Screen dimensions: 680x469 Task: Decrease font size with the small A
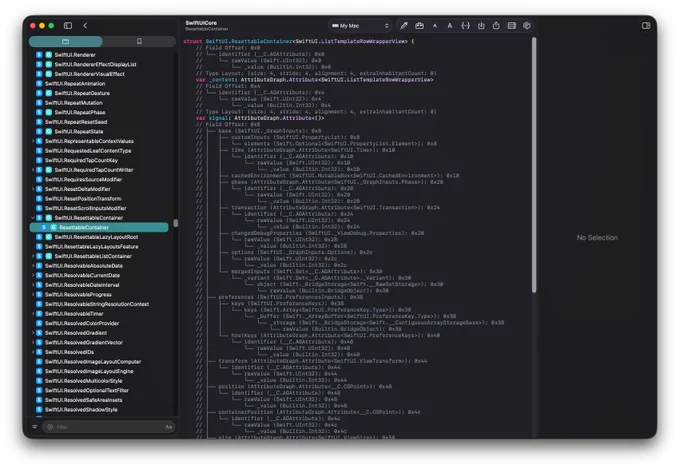(x=435, y=26)
